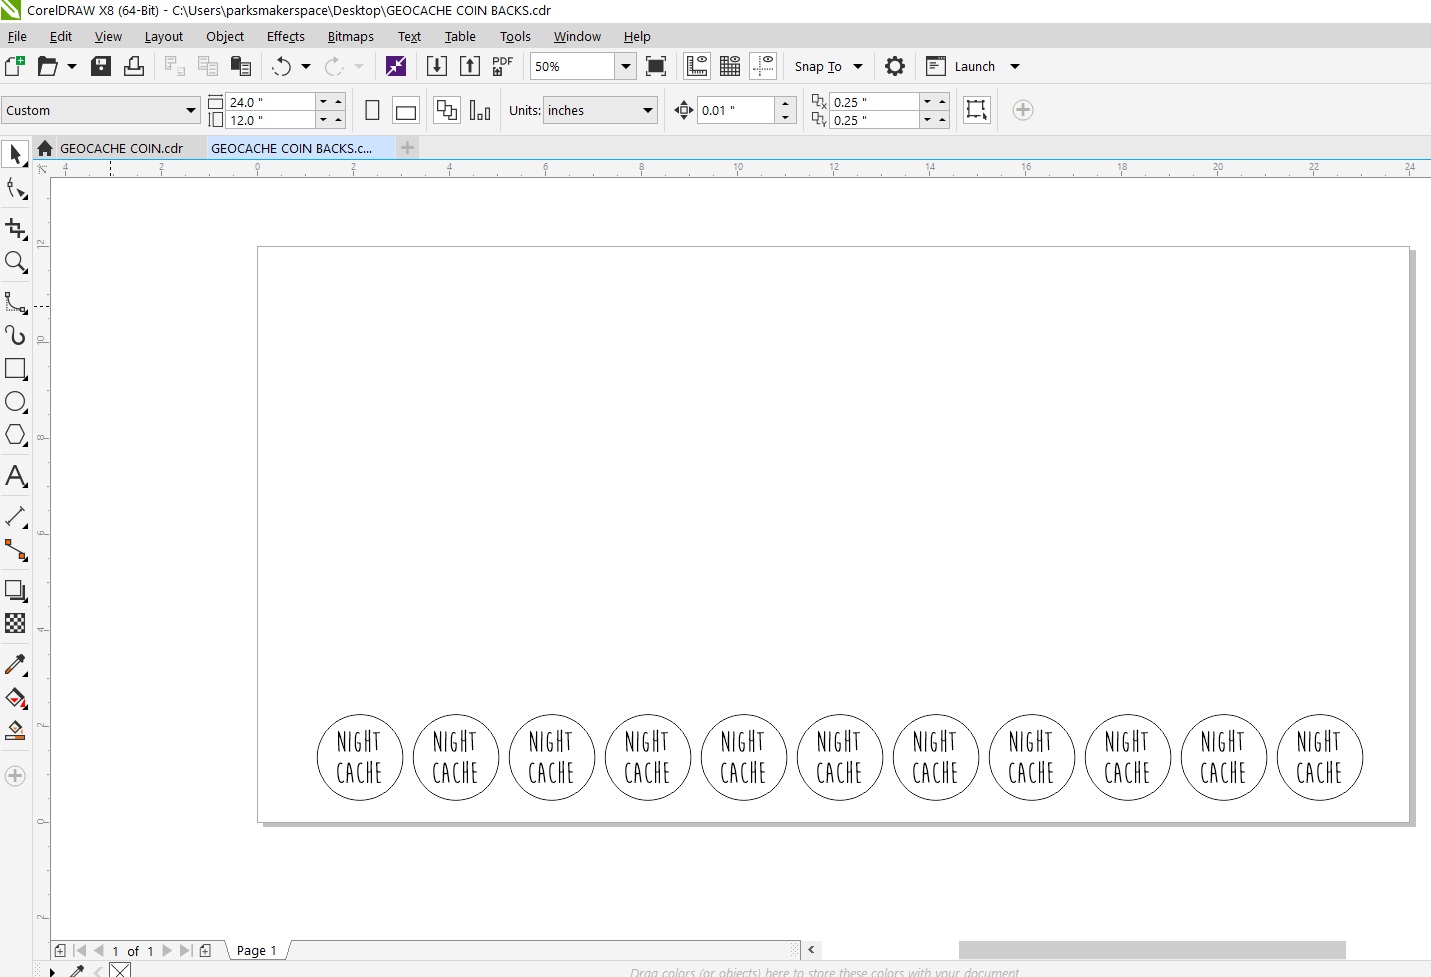The height and width of the screenshot is (977, 1431).
Task: Toggle Show rulers button
Action: pos(697,66)
